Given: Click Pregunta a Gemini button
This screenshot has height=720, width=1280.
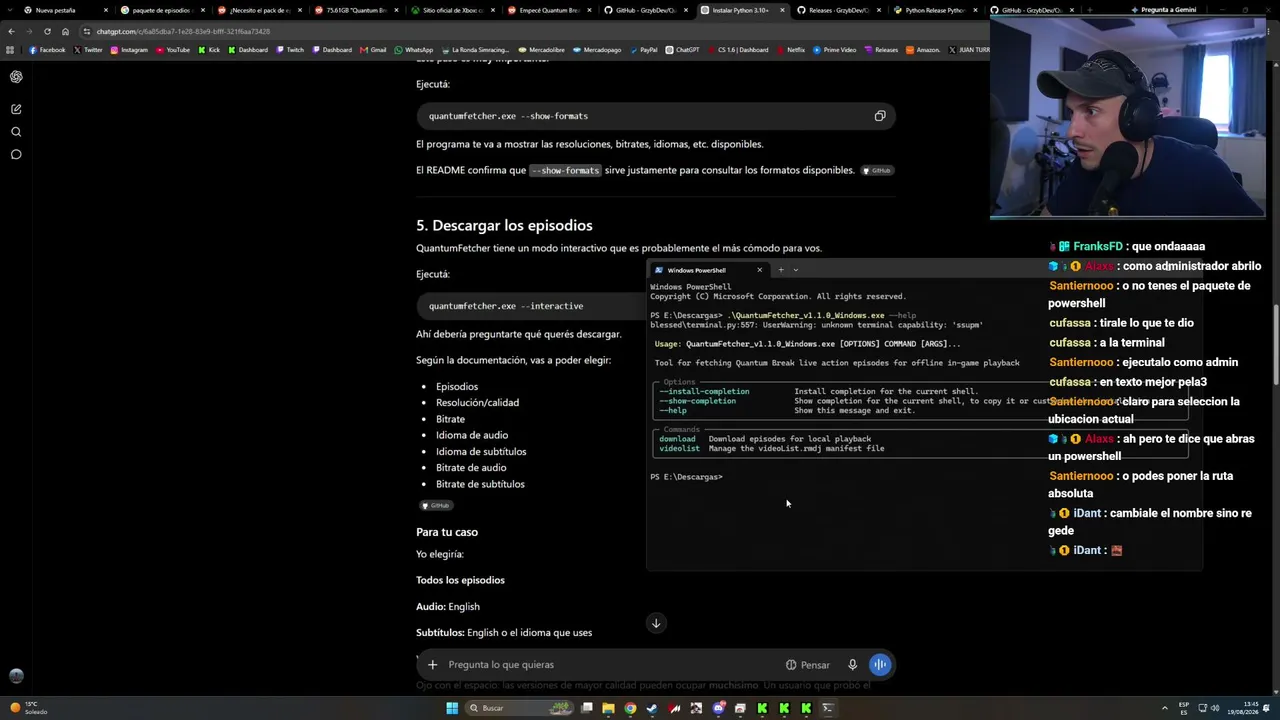Looking at the screenshot, I should tap(1163, 10).
